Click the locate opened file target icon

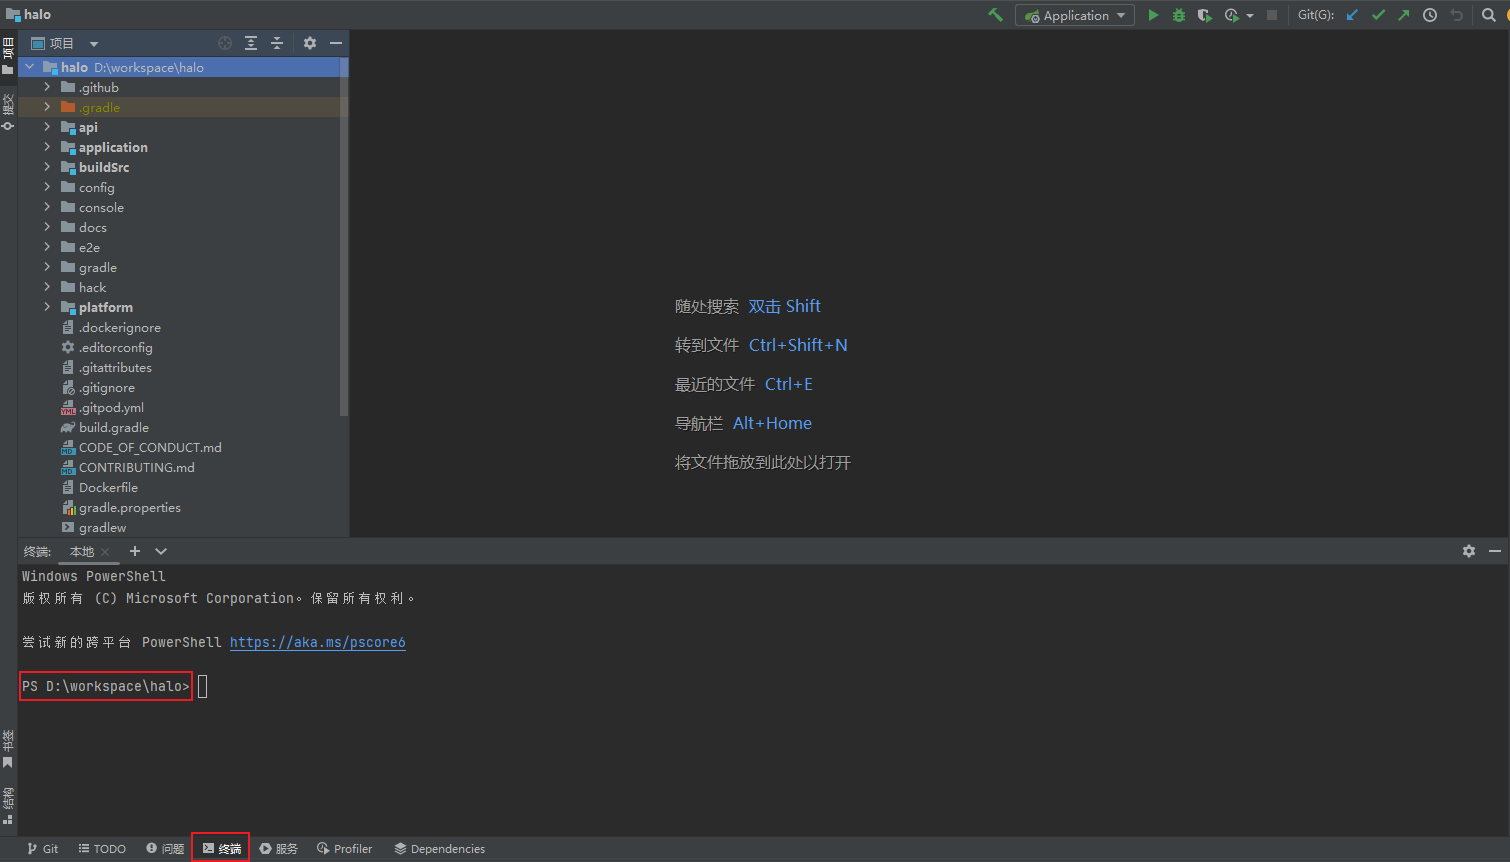point(225,43)
